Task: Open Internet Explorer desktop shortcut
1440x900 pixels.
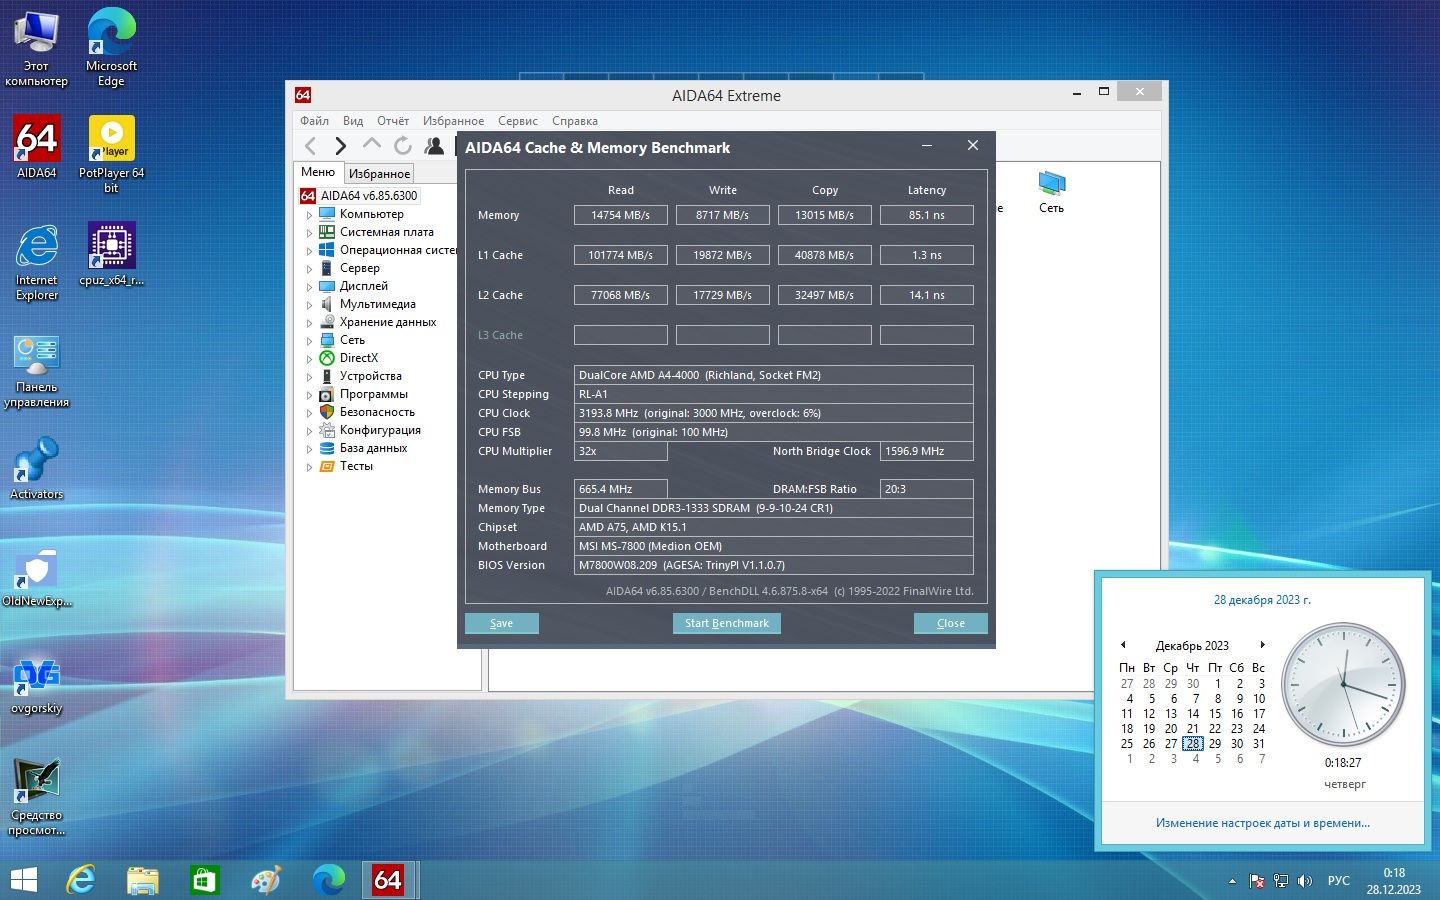Action: [x=37, y=262]
